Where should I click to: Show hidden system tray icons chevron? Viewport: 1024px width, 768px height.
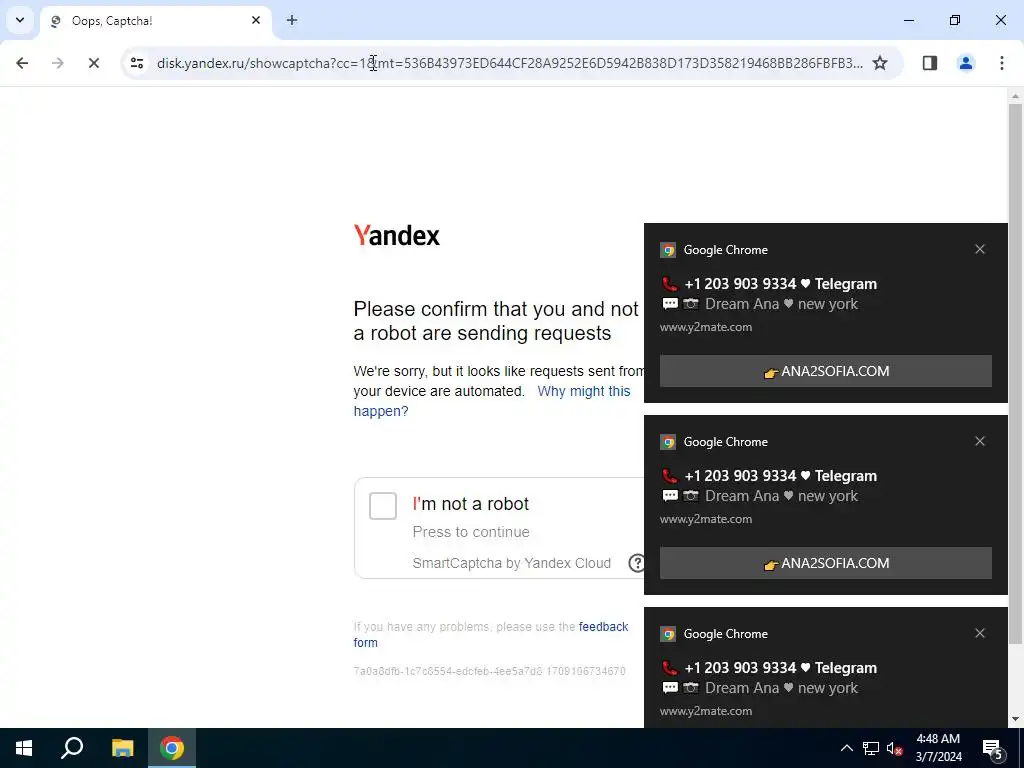tap(846, 748)
